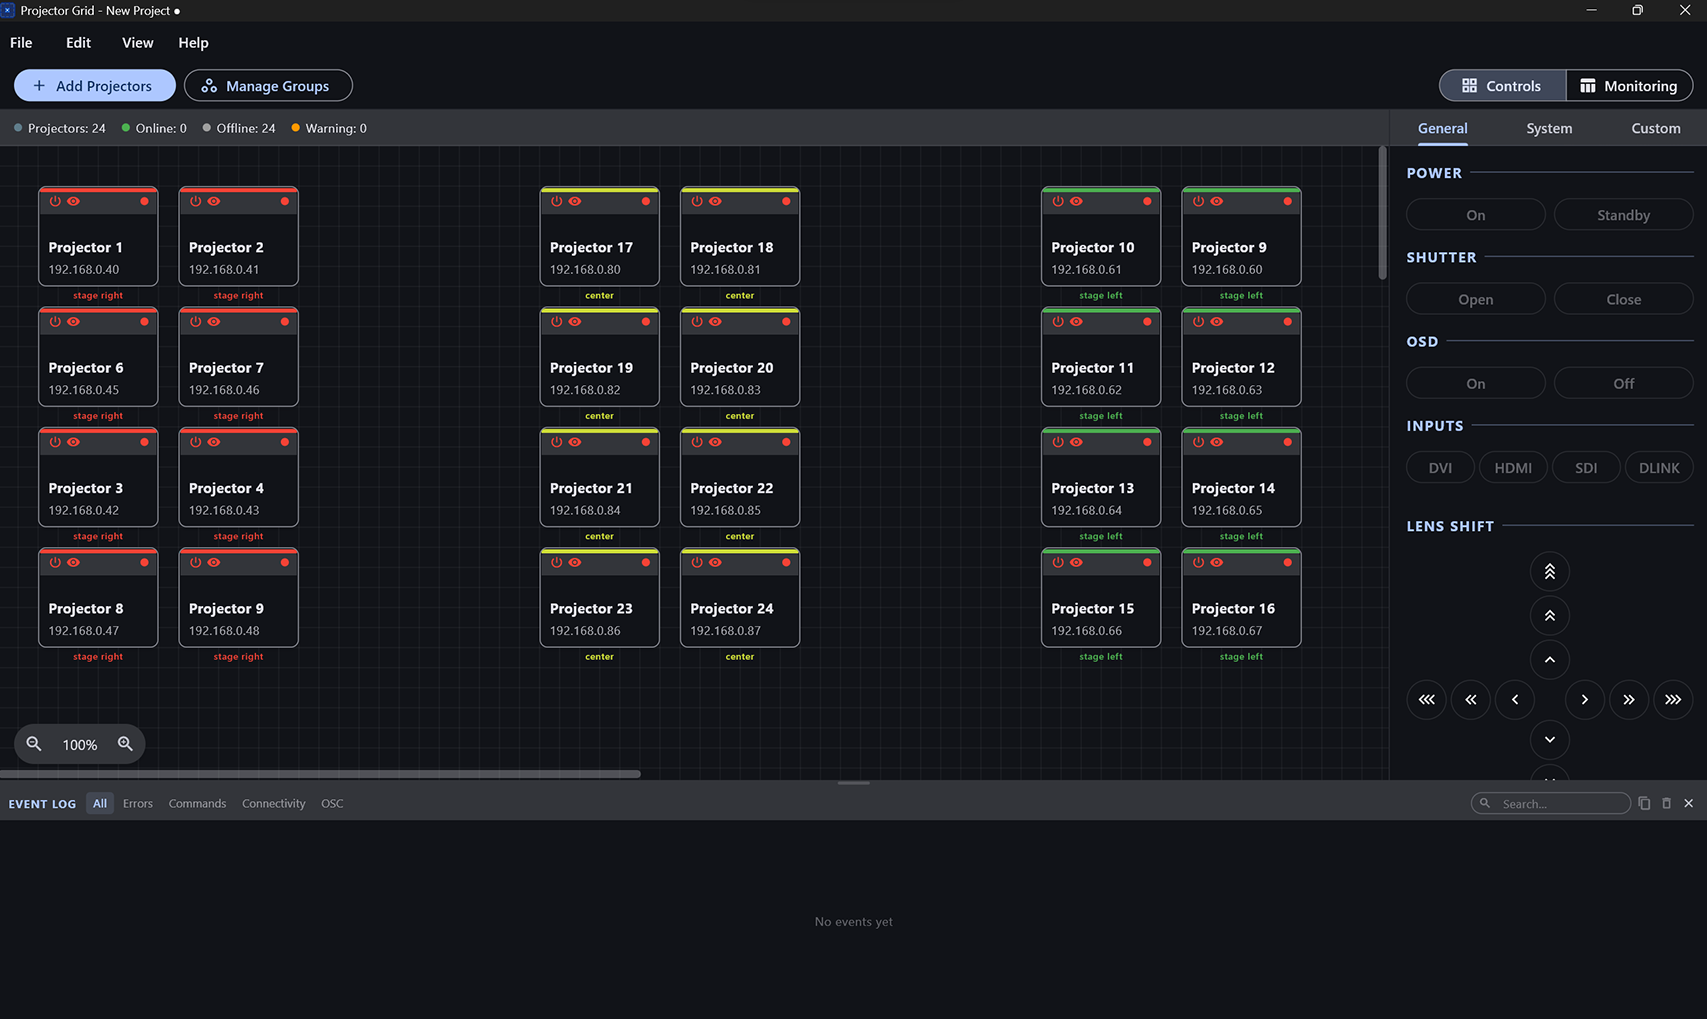The width and height of the screenshot is (1707, 1019).
Task: Select the Projector 21 card
Action: coord(599,477)
